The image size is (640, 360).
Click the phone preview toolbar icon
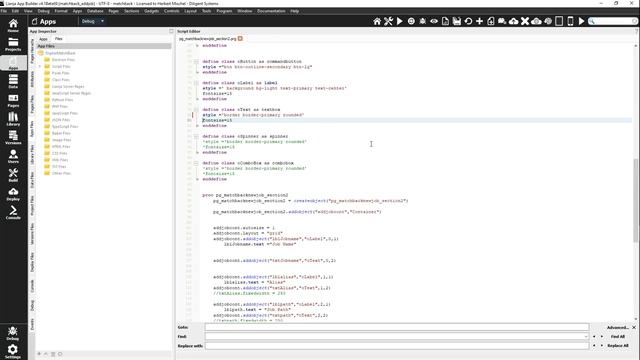click(x=571, y=21)
